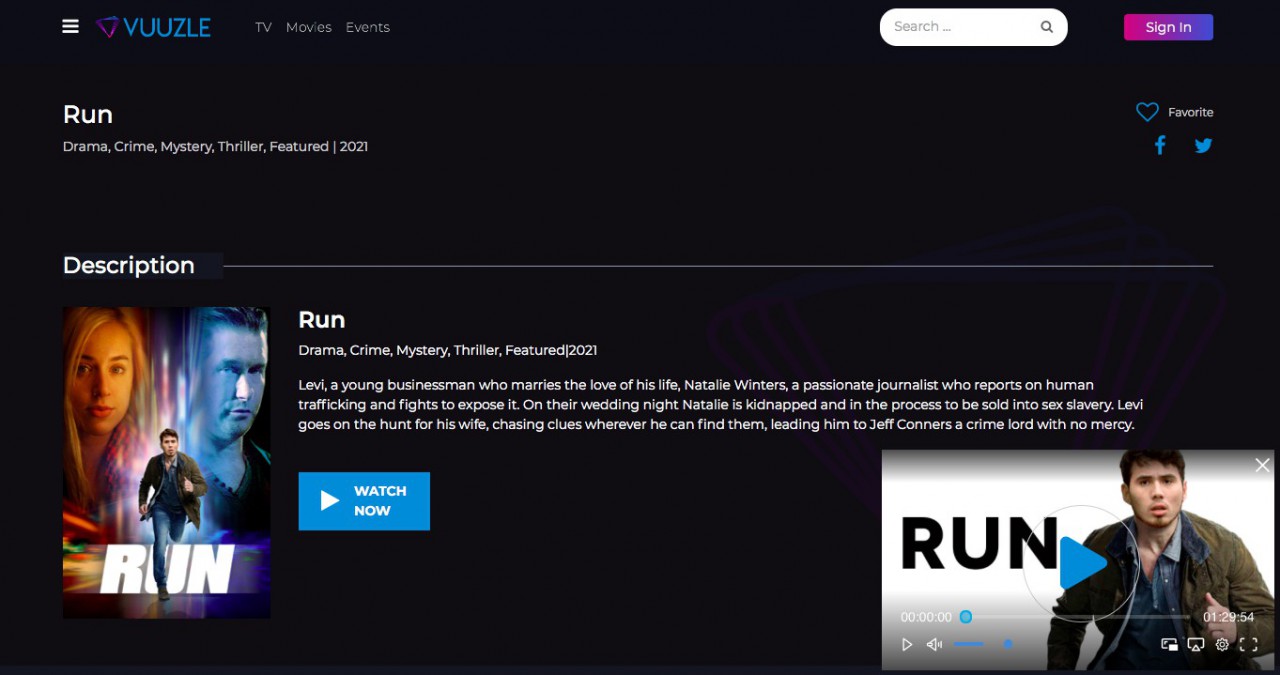Enter fullscreen mode in the player
Screen dimensions: 1280x675
click(x=1249, y=645)
